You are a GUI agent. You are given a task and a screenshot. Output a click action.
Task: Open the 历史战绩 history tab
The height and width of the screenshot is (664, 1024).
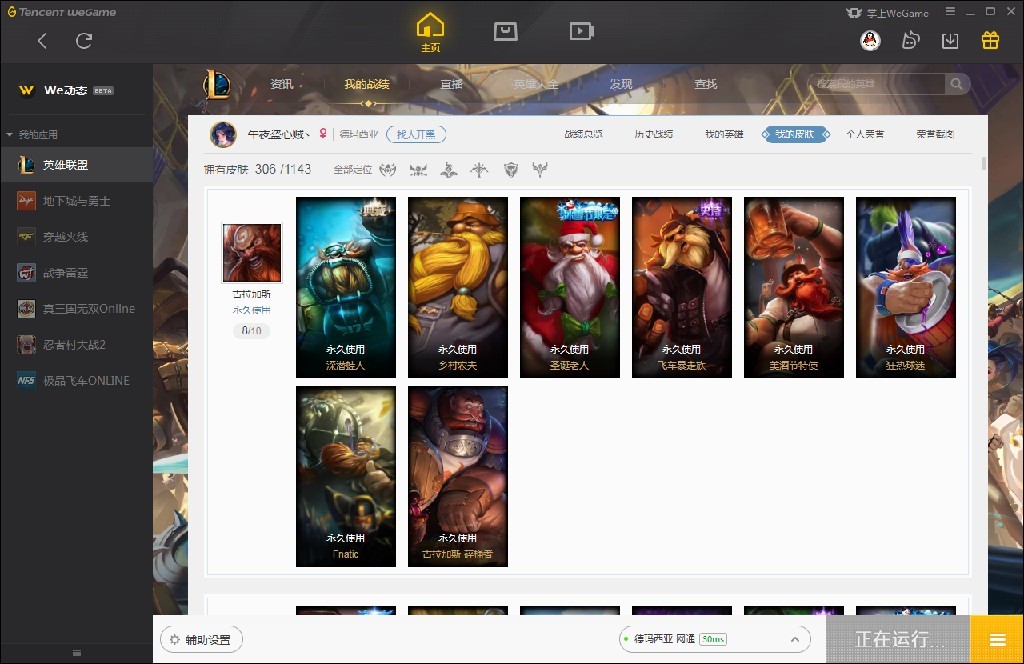point(654,134)
